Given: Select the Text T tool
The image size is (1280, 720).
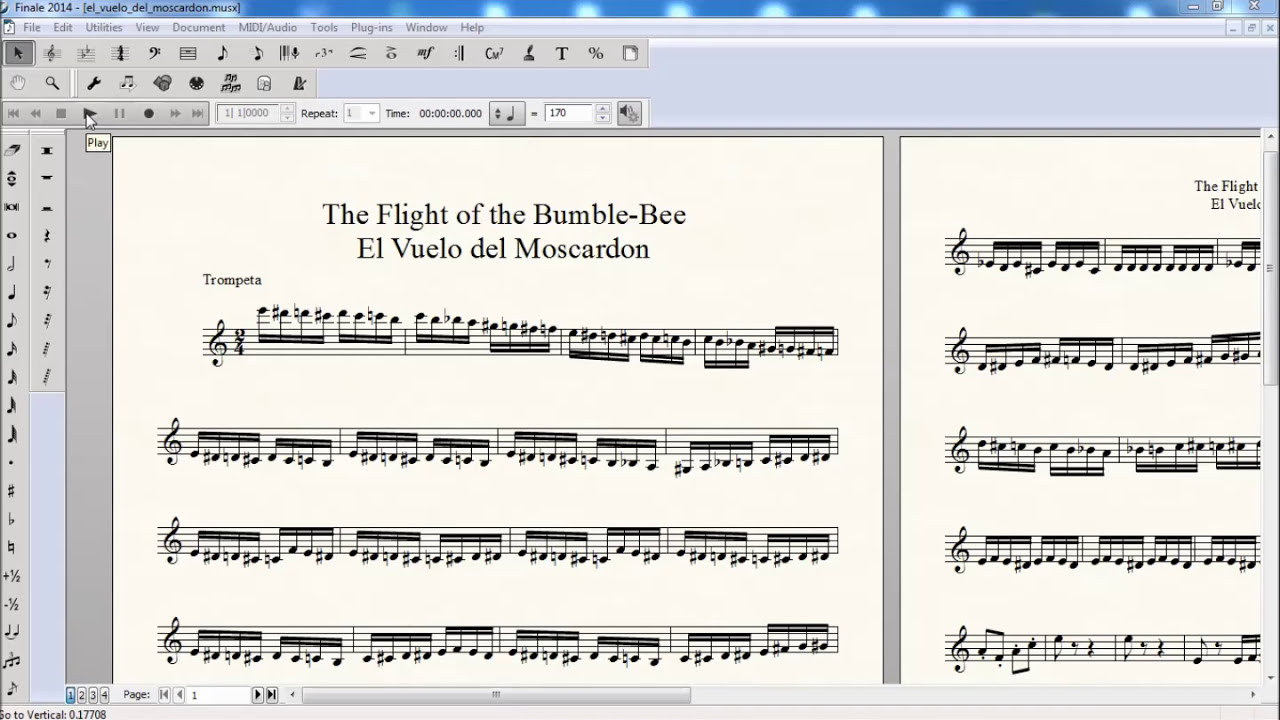Looking at the screenshot, I should pos(561,53).
